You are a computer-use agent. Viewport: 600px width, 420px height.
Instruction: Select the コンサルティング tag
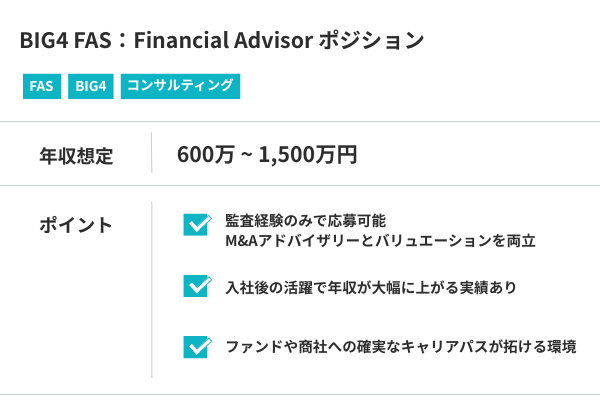180,86
